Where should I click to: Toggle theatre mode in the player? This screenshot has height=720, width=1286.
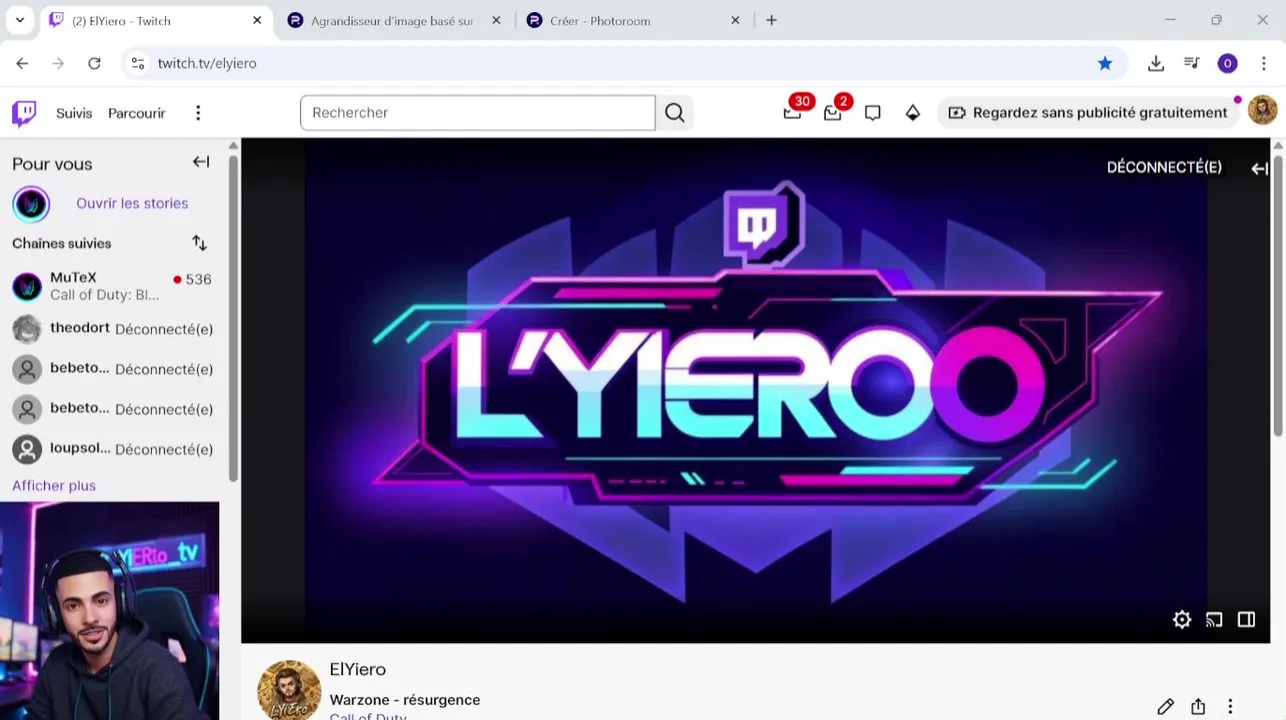(1246, 620)
